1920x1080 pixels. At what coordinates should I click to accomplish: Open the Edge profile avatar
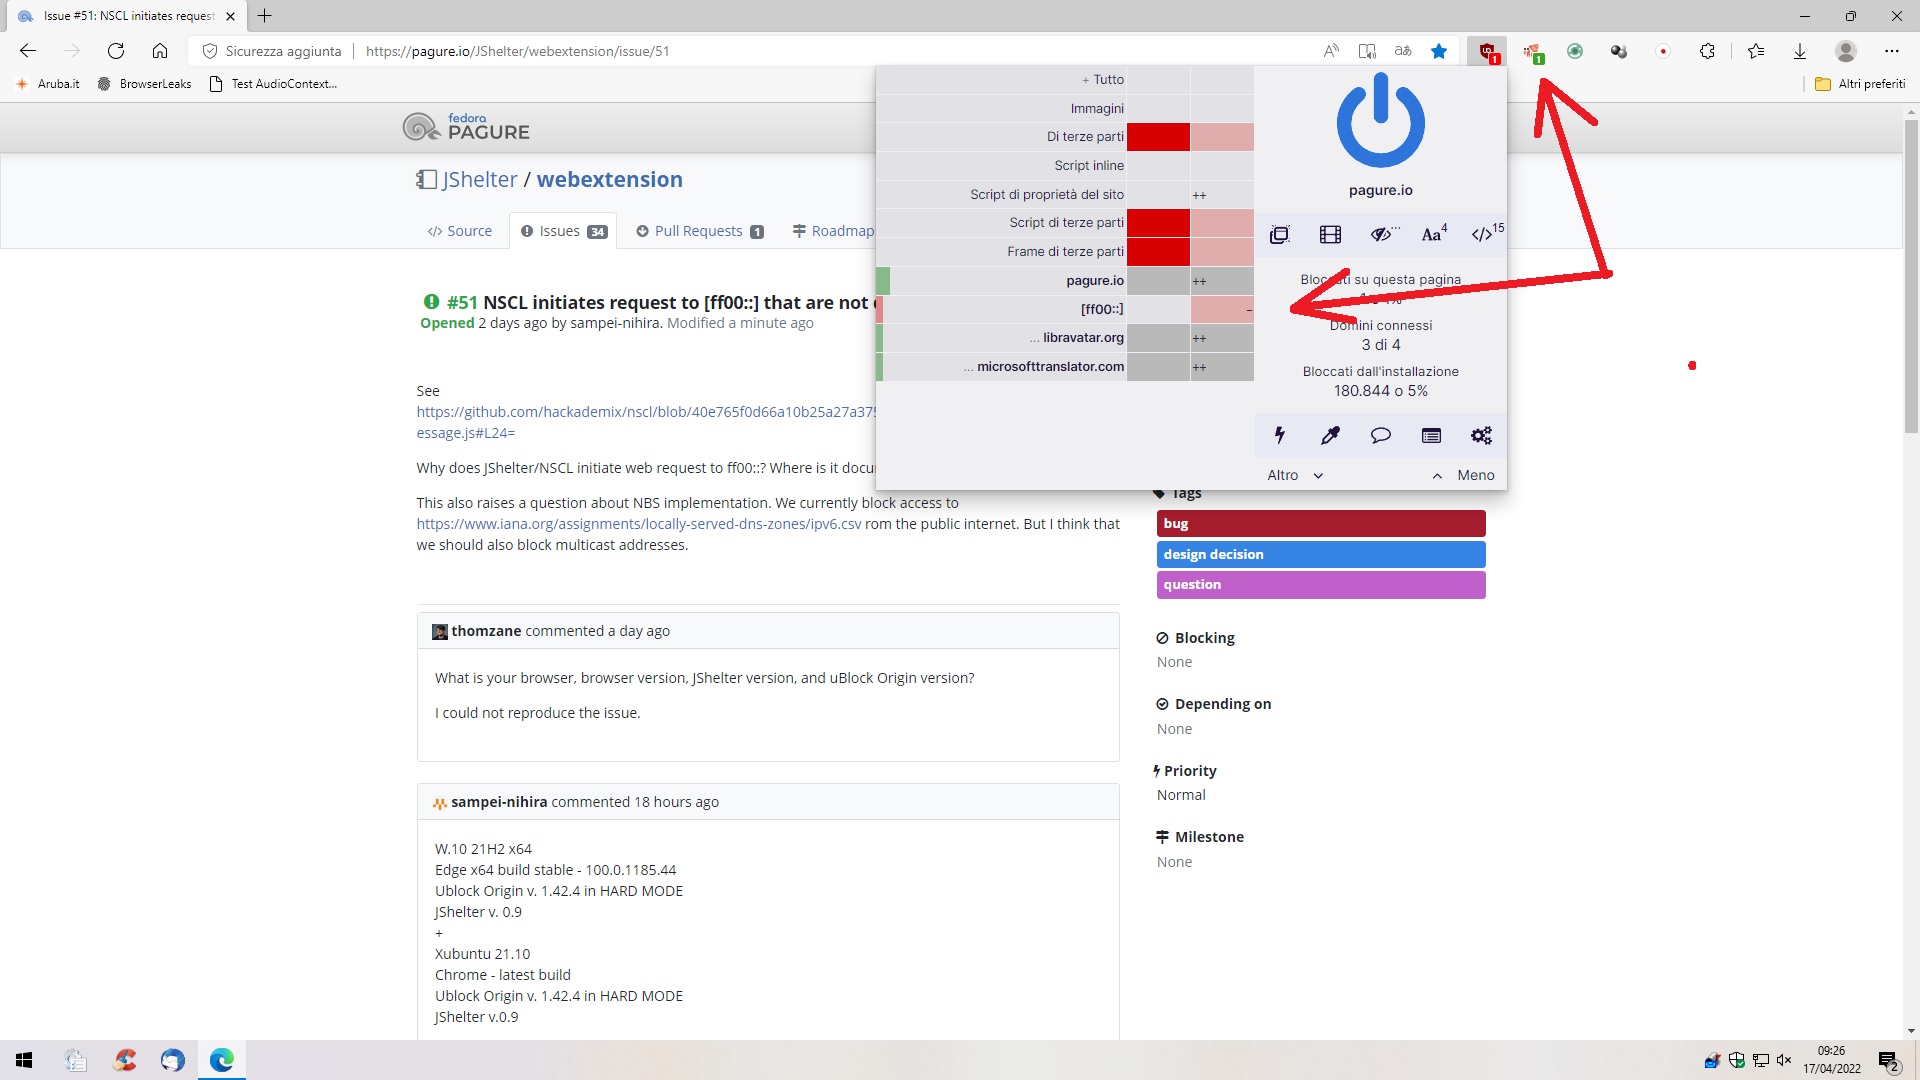tap(1846, 51)
